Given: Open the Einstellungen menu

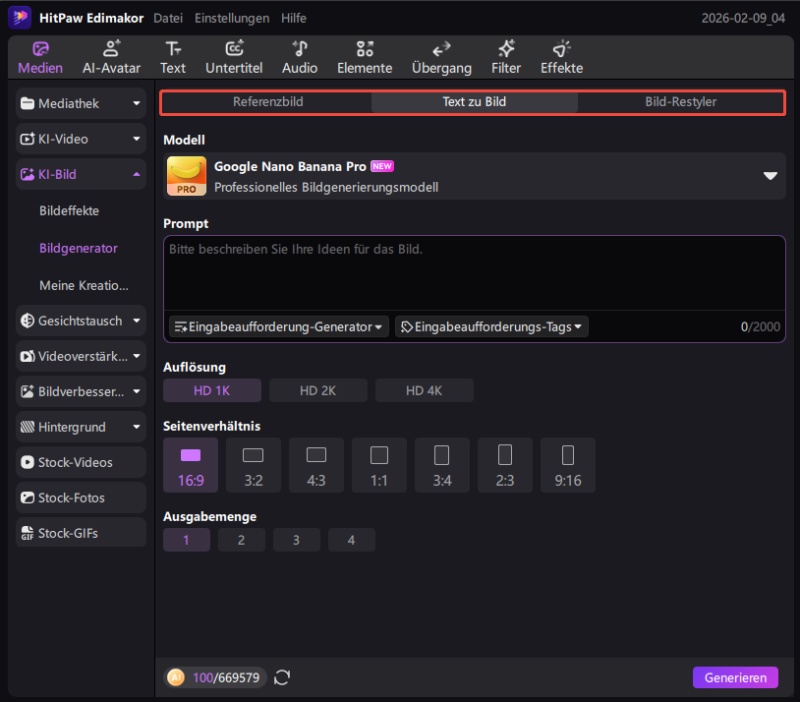Looking at the screenshot, I should (232, 18).
